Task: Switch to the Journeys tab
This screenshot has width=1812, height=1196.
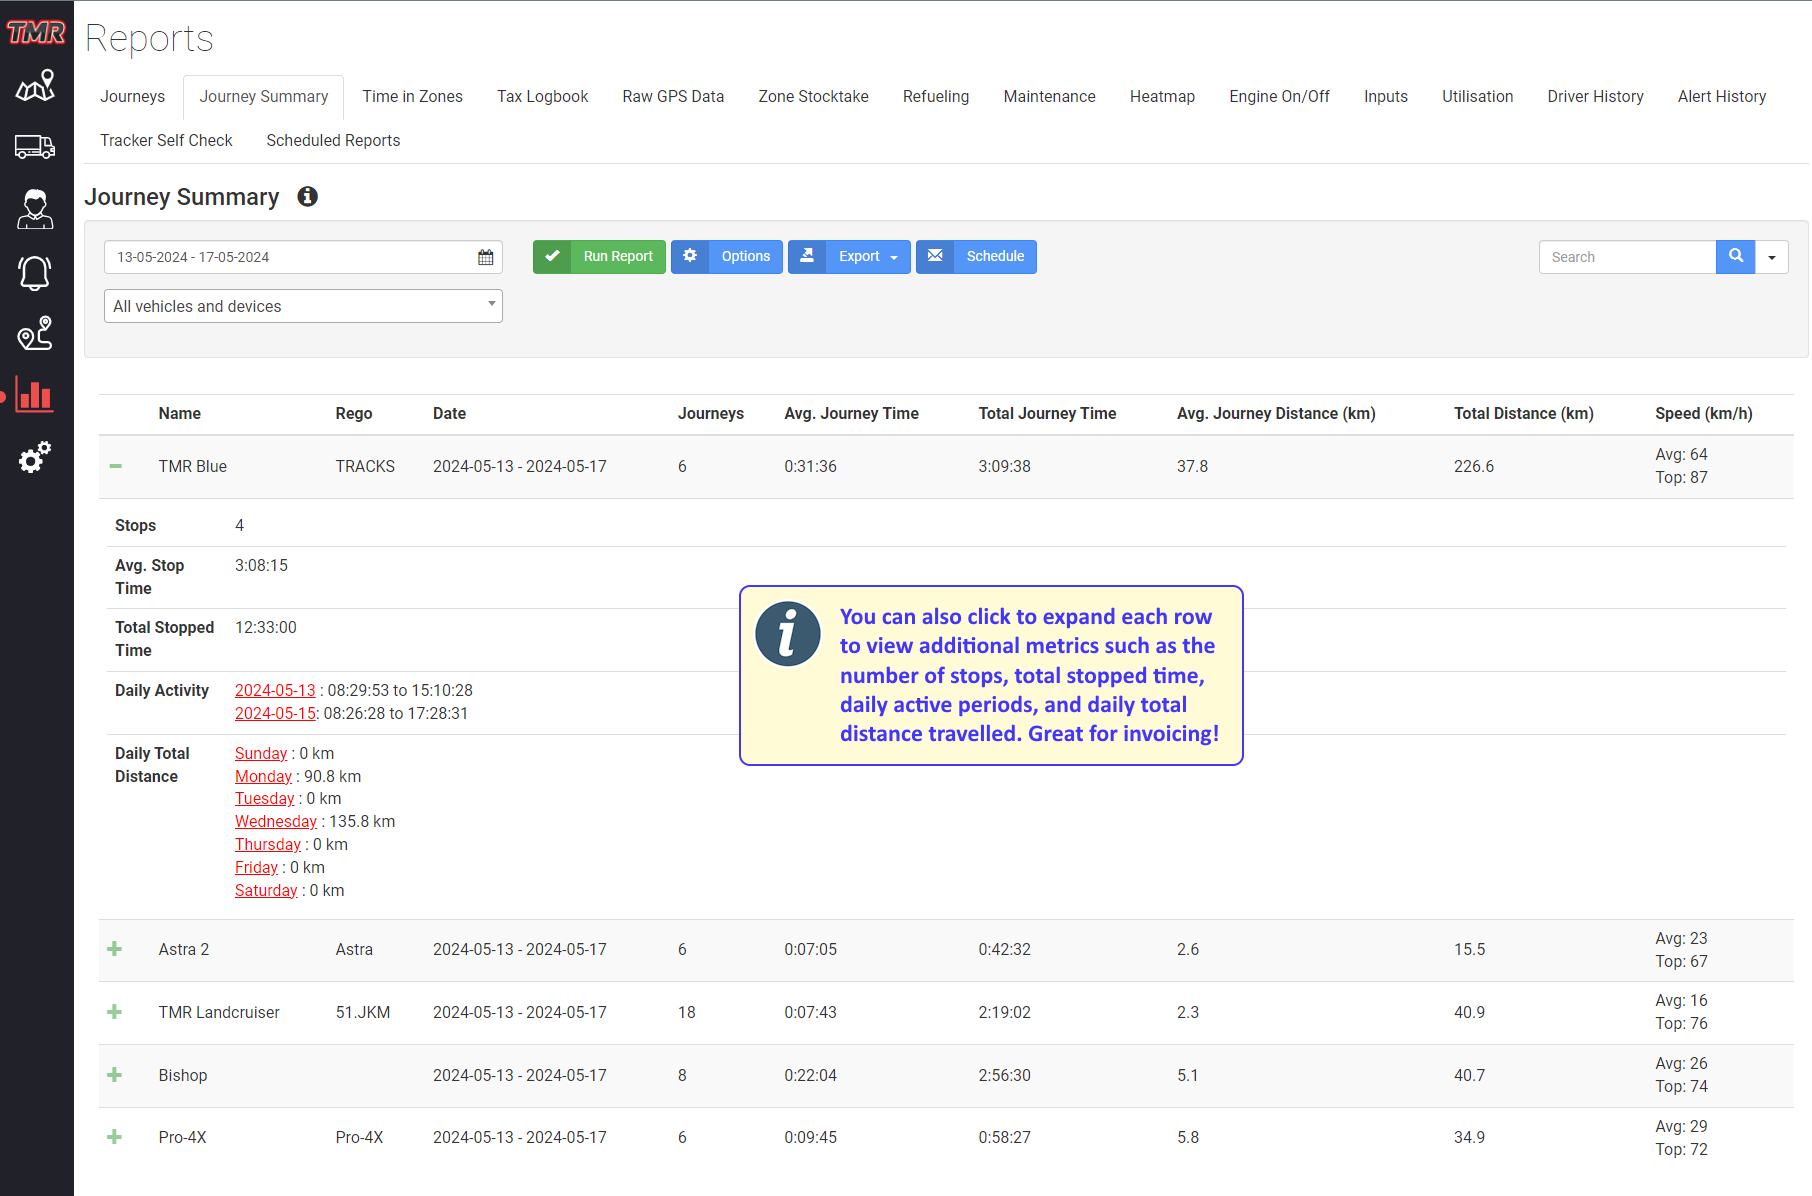Action: point(132,97)
